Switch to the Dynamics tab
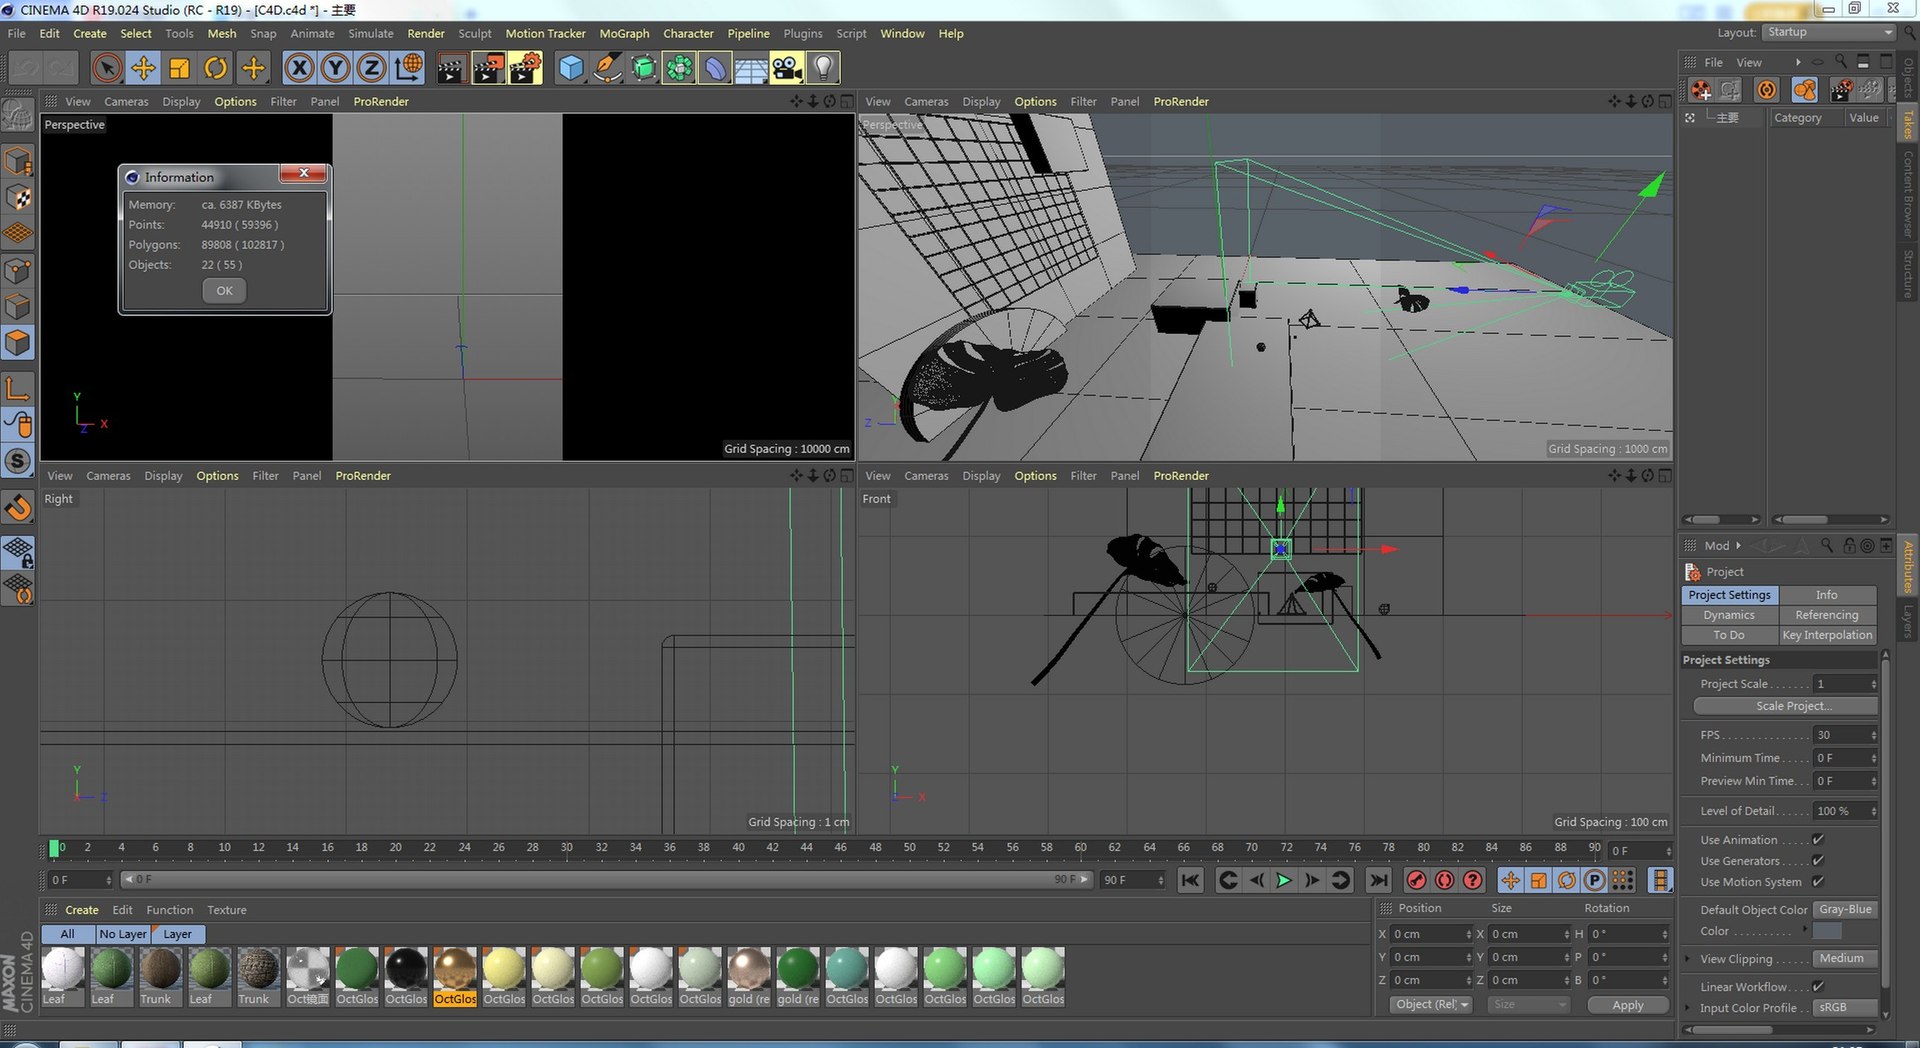The width and height of the screenshot is (1920, 1048). pos(1730,615)
